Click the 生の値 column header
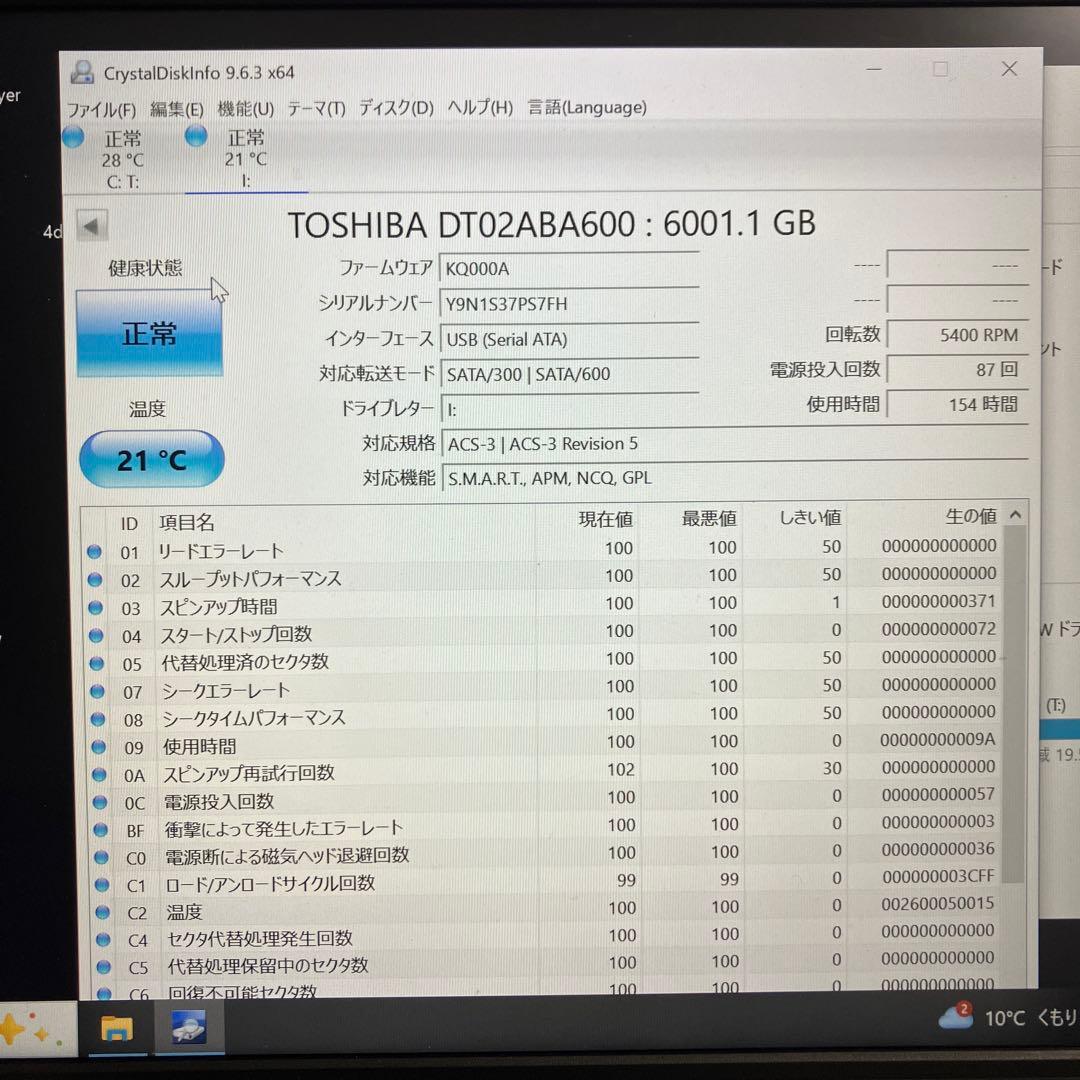The height and width of the screenshot is (1080, 1080). tap(970, 517)
